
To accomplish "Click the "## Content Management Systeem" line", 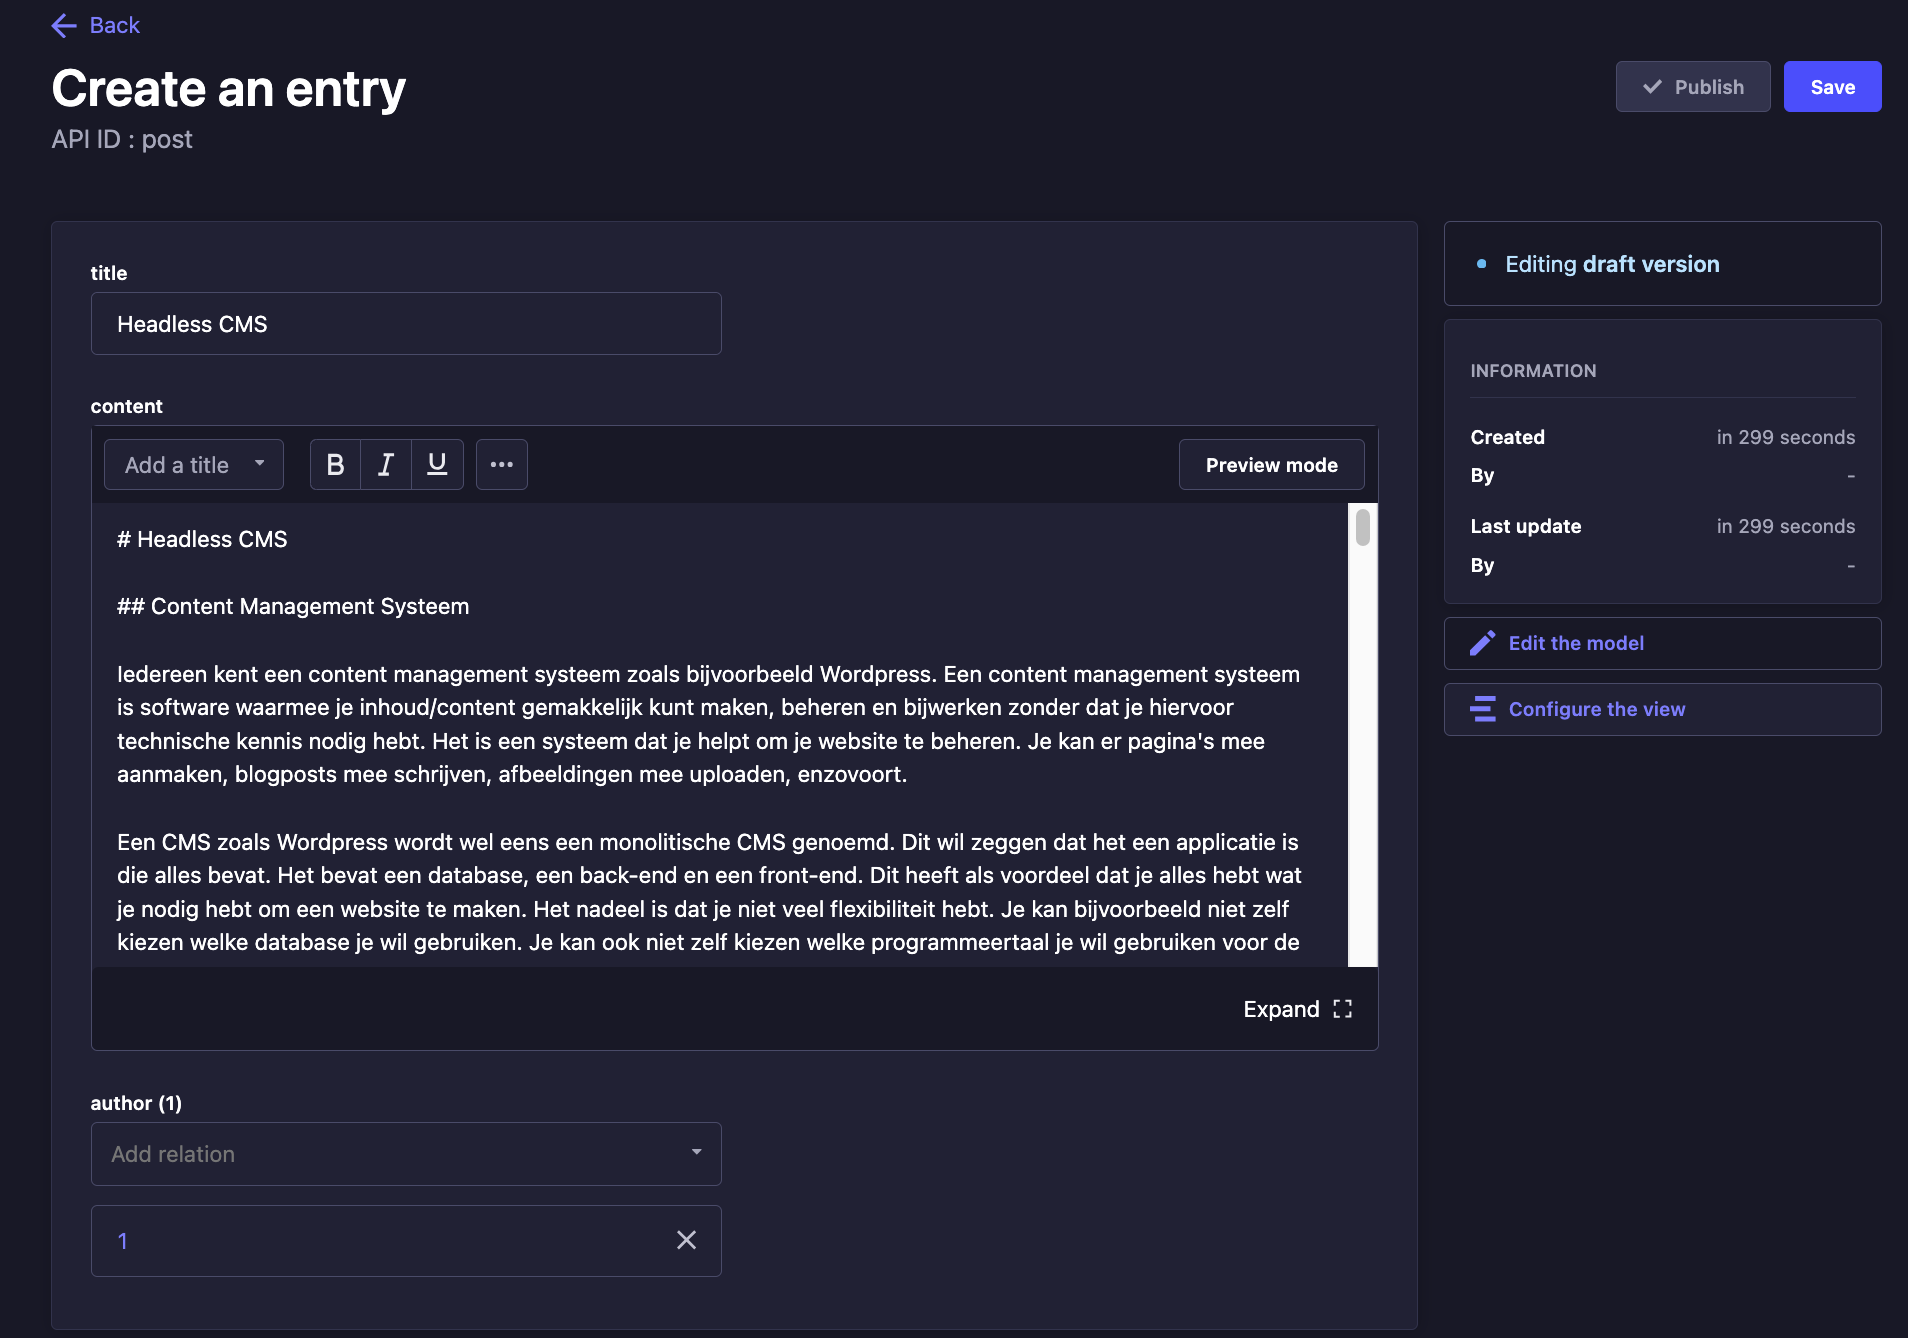I will tap(293, 606).
